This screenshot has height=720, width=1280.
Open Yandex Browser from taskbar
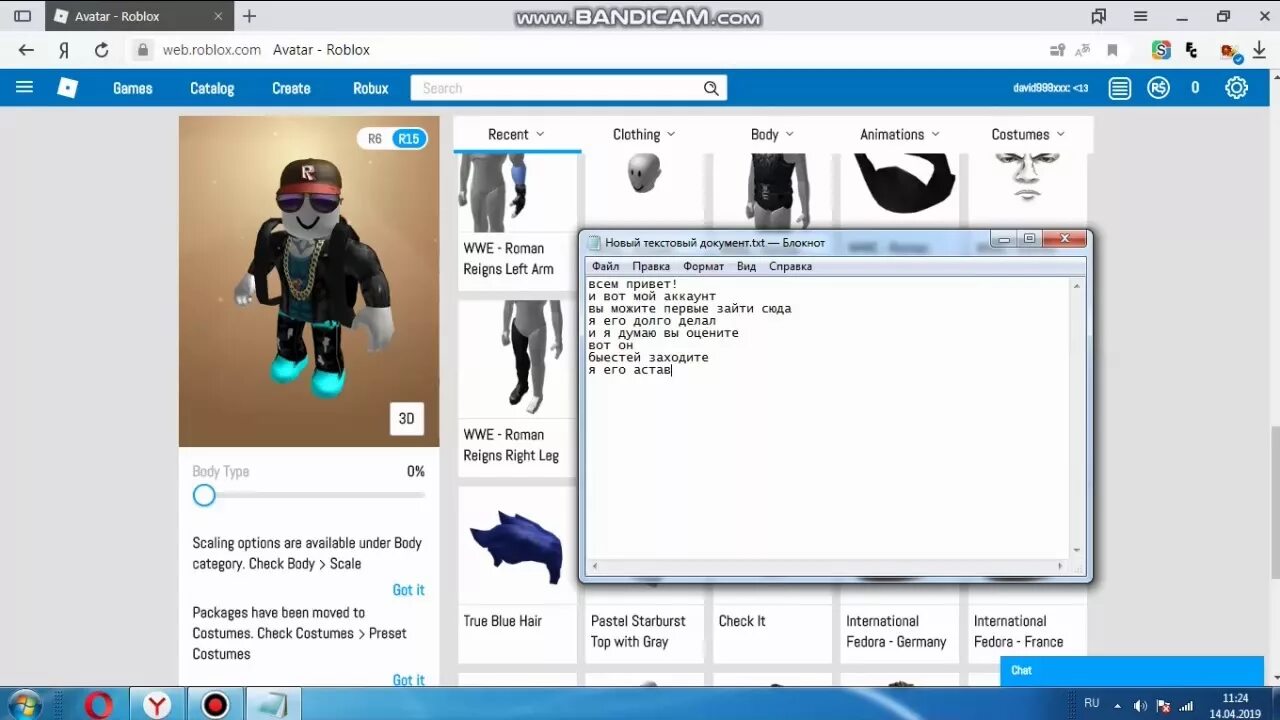[x=157, y=704]
